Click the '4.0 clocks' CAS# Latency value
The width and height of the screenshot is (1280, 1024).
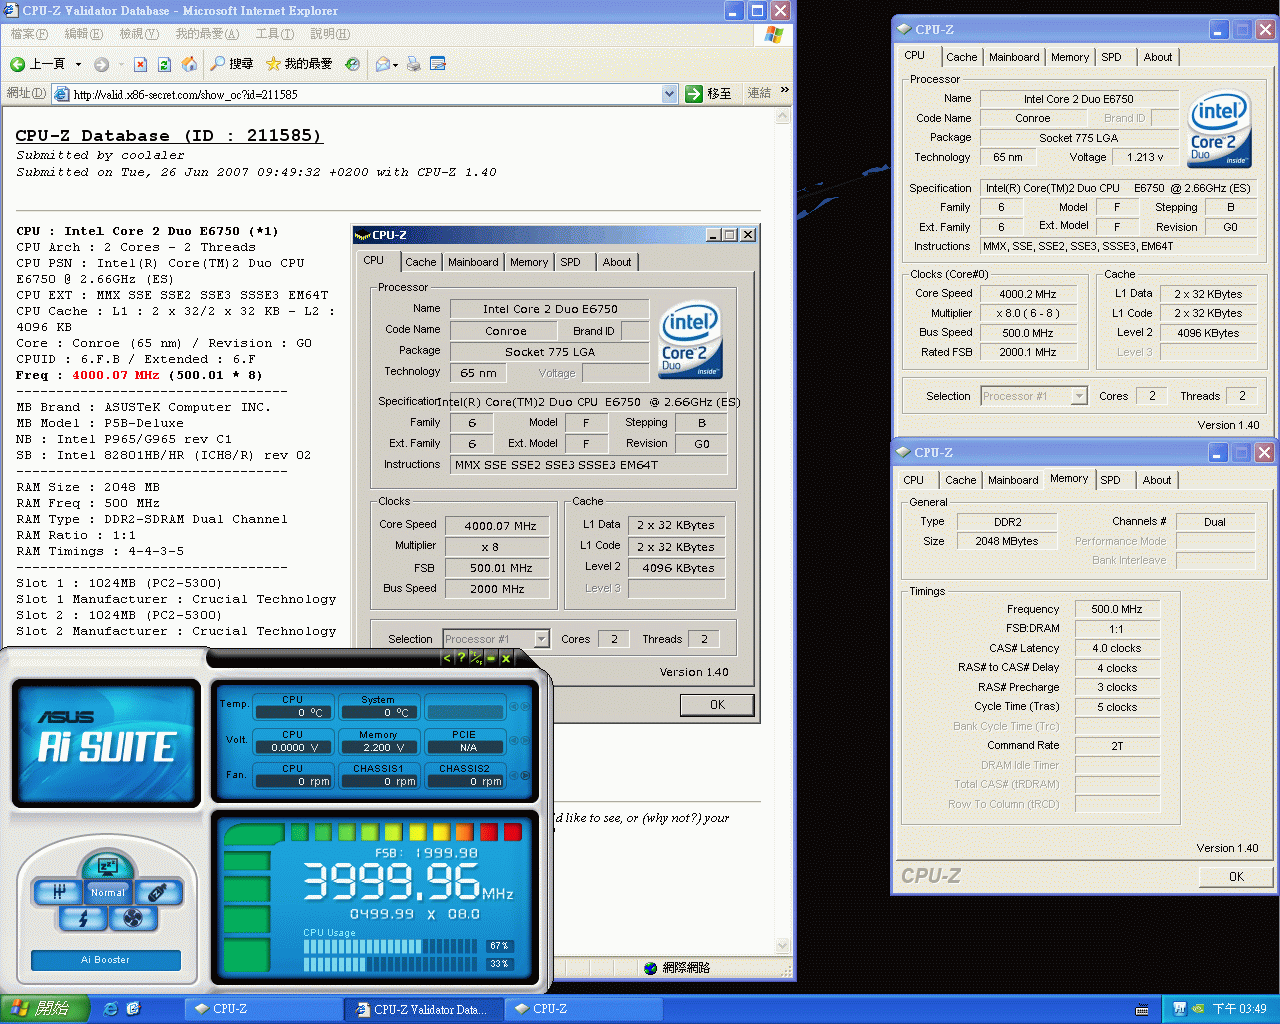(1116, 648)
